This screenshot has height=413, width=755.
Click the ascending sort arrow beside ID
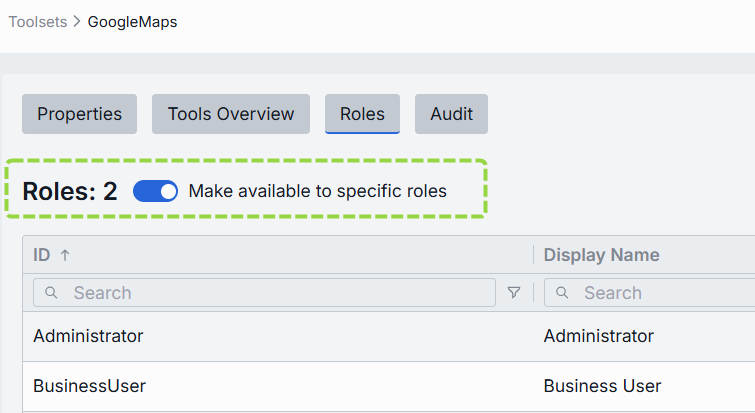click(x=65, y=255)
